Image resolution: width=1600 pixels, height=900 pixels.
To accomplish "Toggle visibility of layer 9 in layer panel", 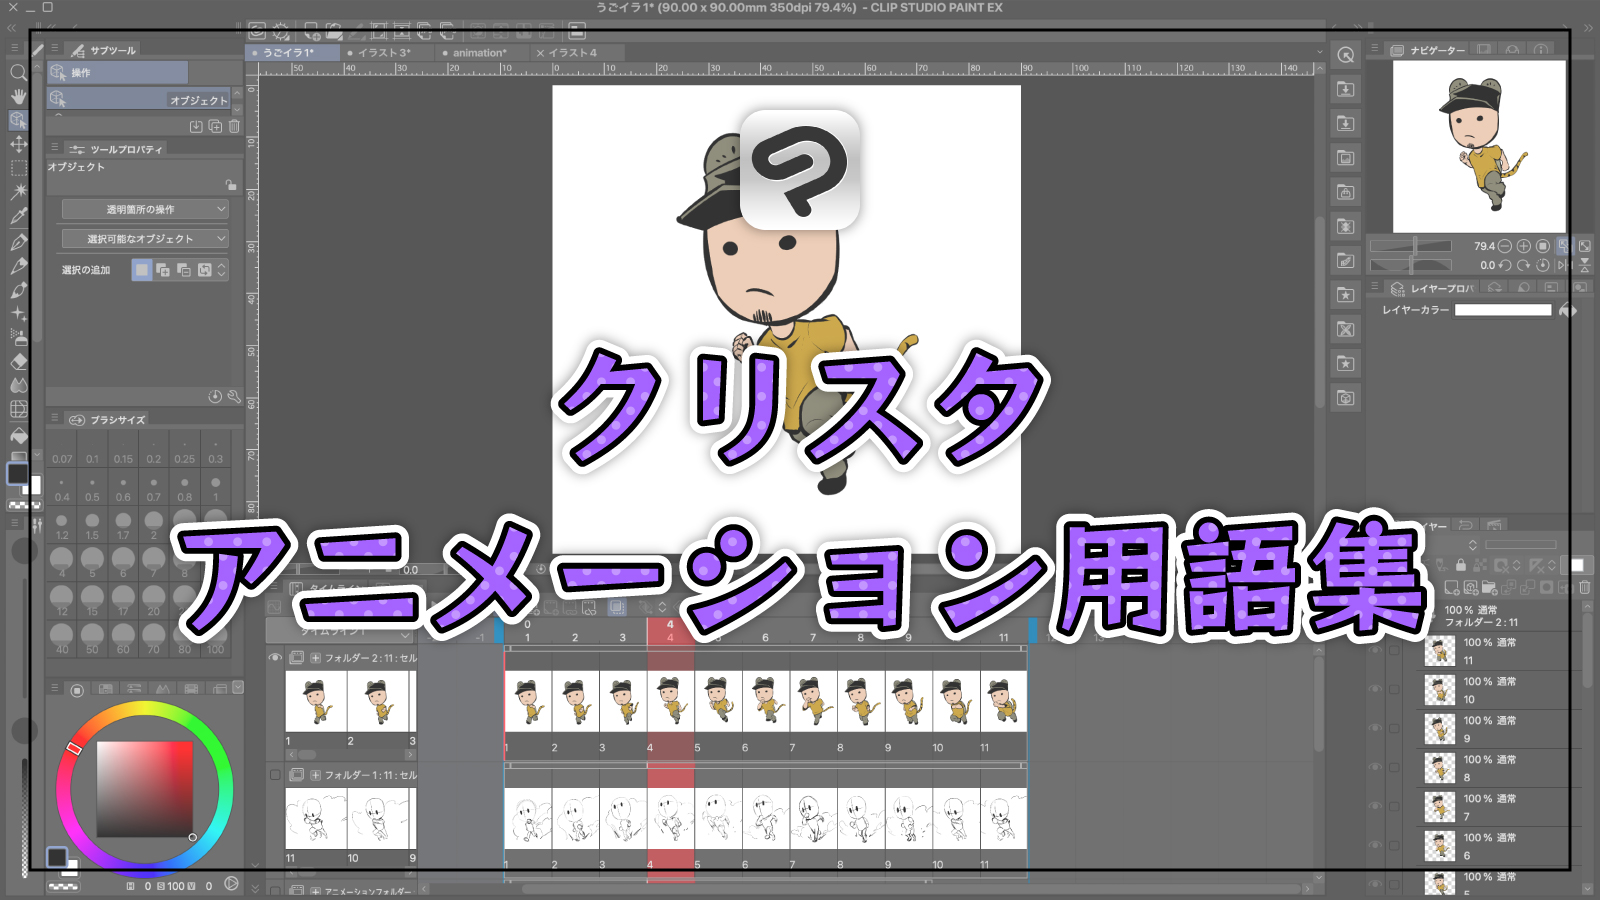I will pos(1375,729).
